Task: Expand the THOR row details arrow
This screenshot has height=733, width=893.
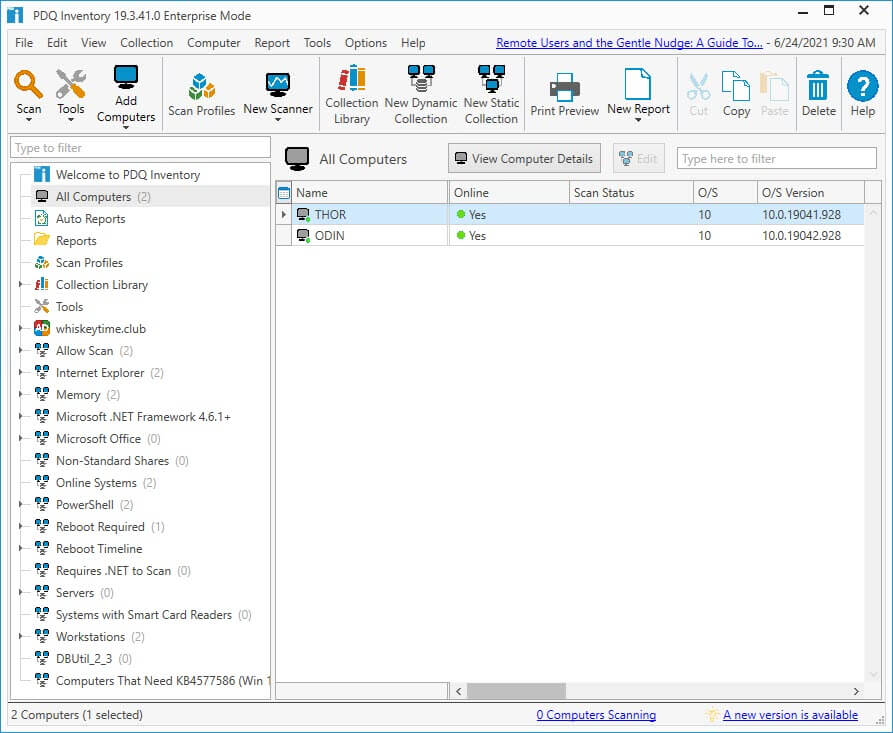Action: pos(284,215)
